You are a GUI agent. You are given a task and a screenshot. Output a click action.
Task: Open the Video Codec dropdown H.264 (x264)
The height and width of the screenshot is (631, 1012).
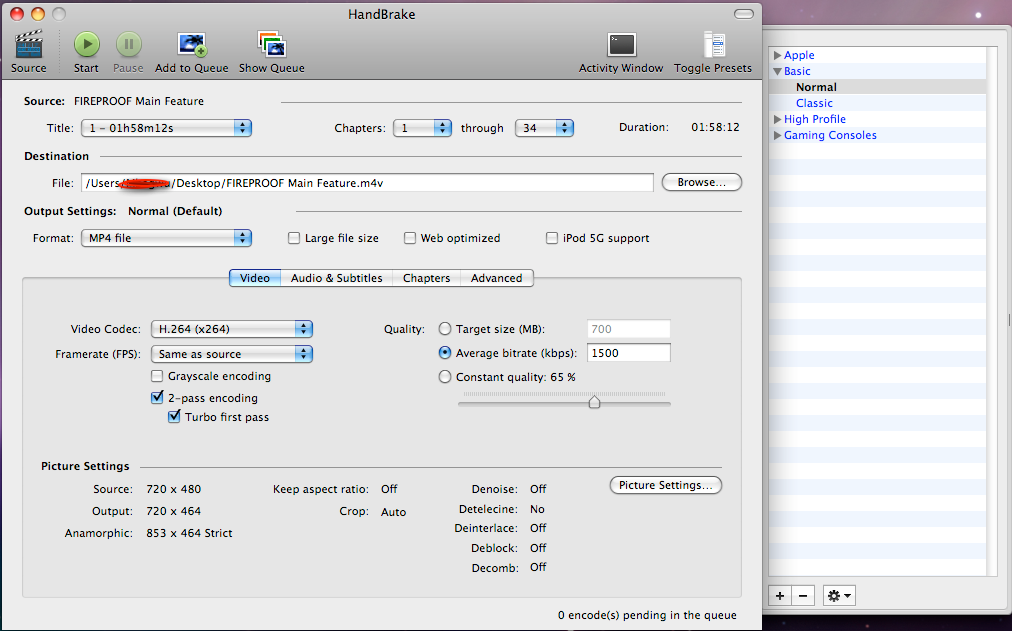point(232,329)
